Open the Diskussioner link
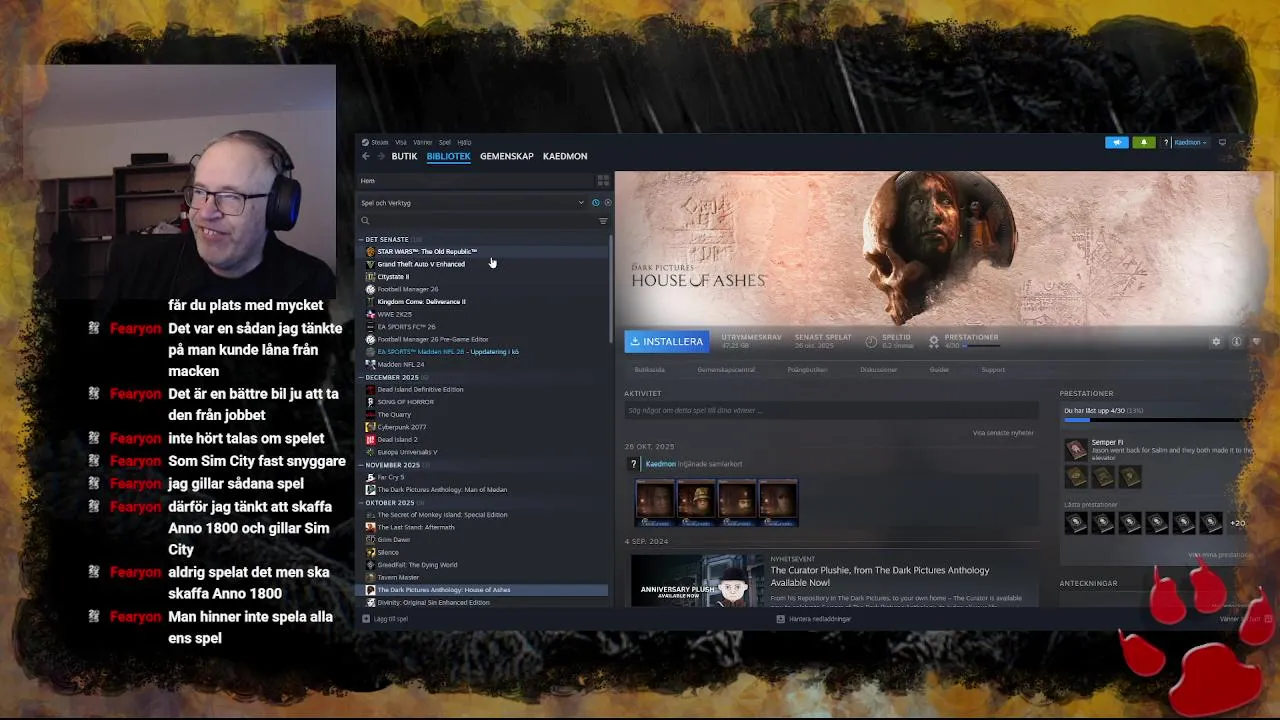 pos(879,370)
